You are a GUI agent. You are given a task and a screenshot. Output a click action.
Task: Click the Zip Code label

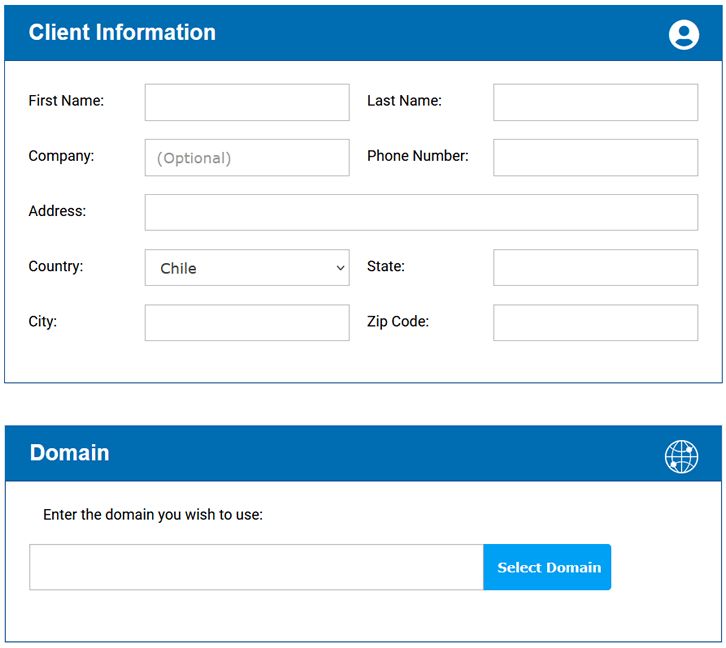click(x=398, y=321)
